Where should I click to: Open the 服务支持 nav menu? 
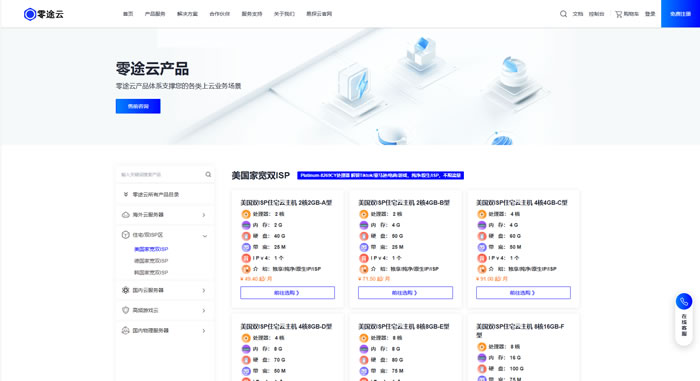coord(252,14)
